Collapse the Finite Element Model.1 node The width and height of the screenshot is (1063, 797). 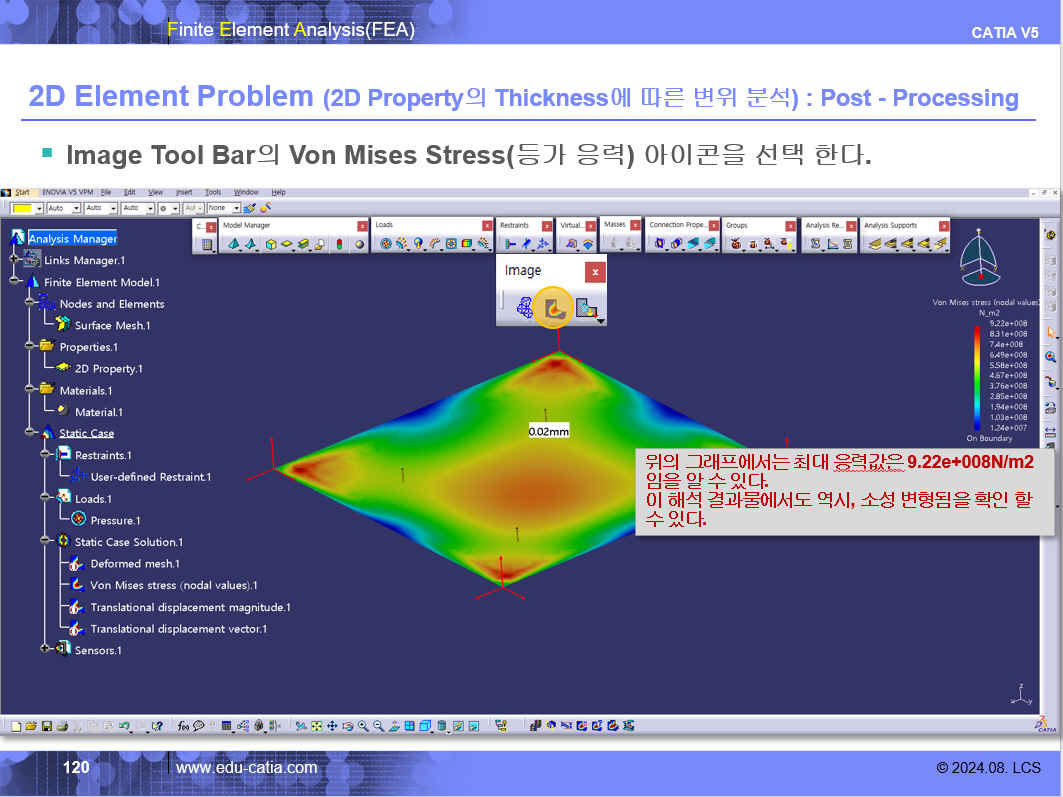coord(14,282)
